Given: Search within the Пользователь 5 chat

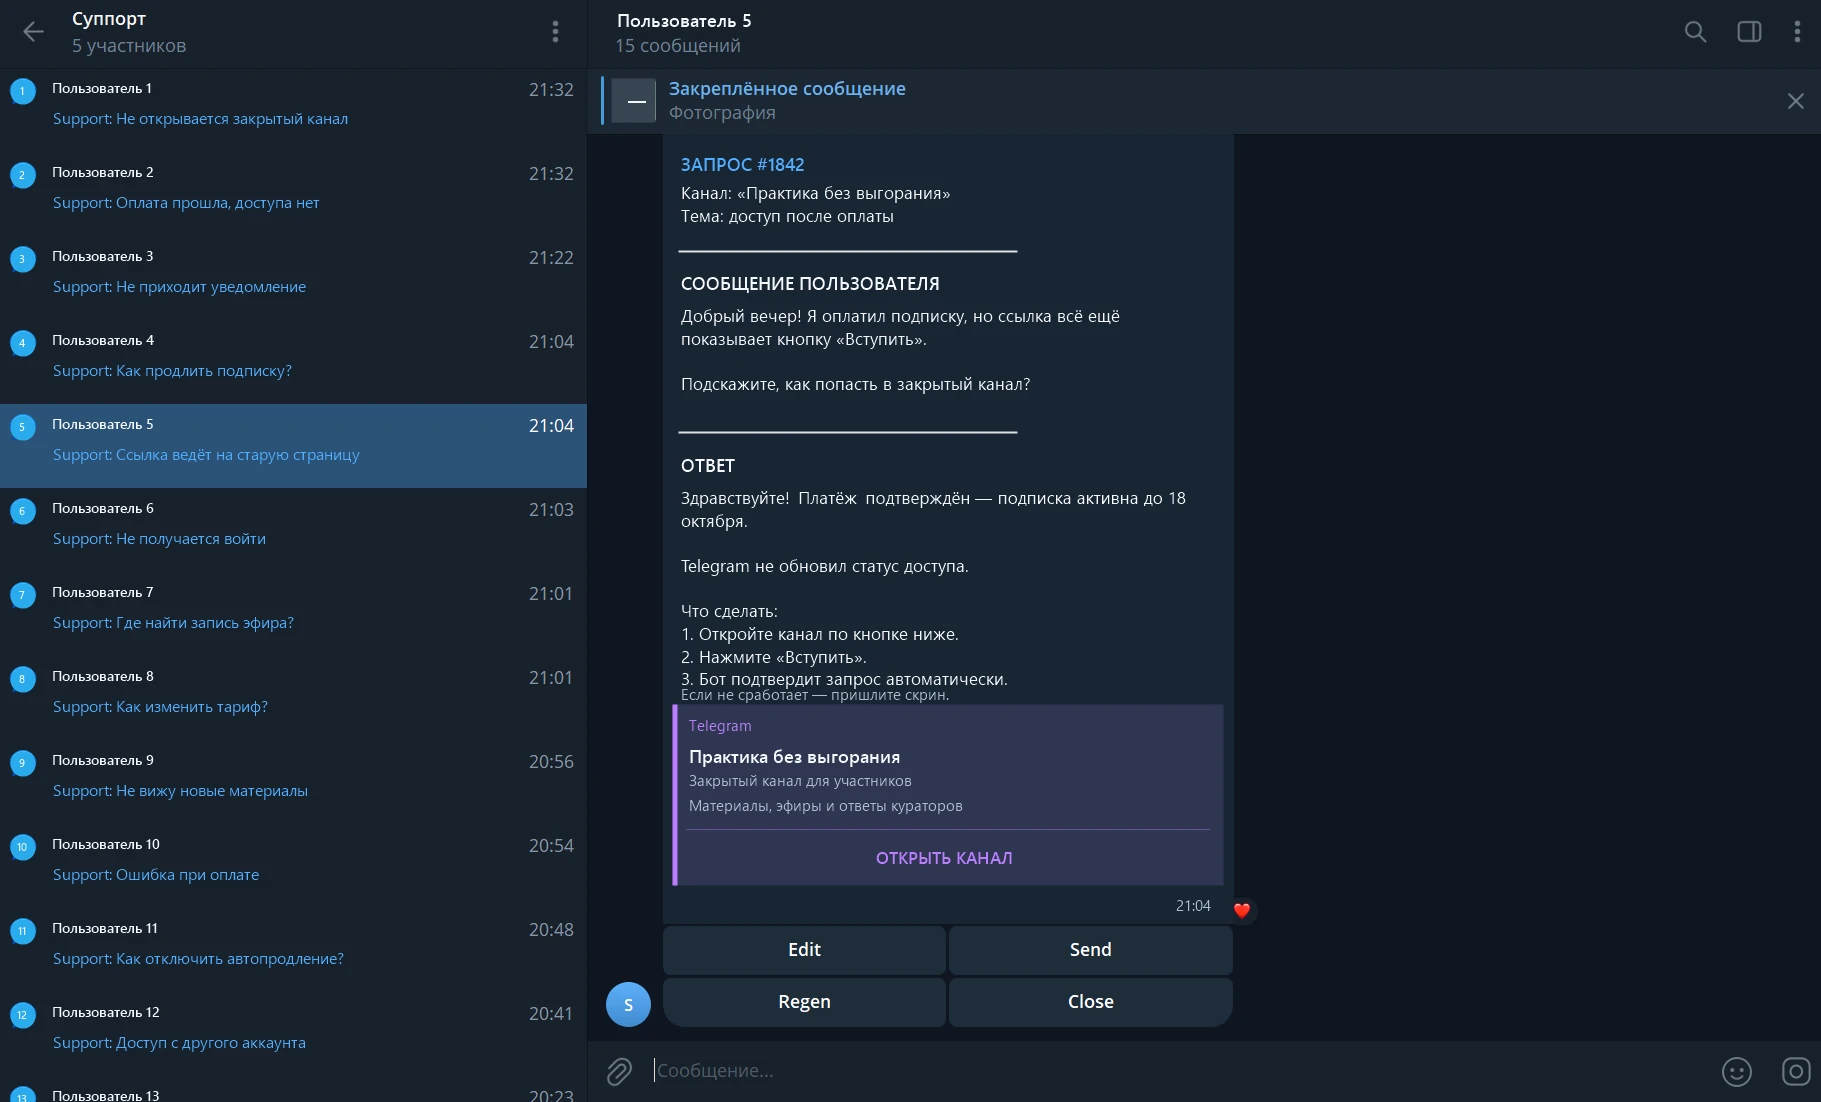Looking at the screenshot, I should [x=1695, y=32].
